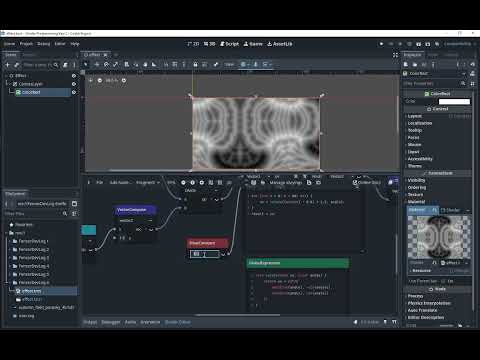The image size is (480, 360).
Task: Open 2D workspace
Action: tap(193, 44)
